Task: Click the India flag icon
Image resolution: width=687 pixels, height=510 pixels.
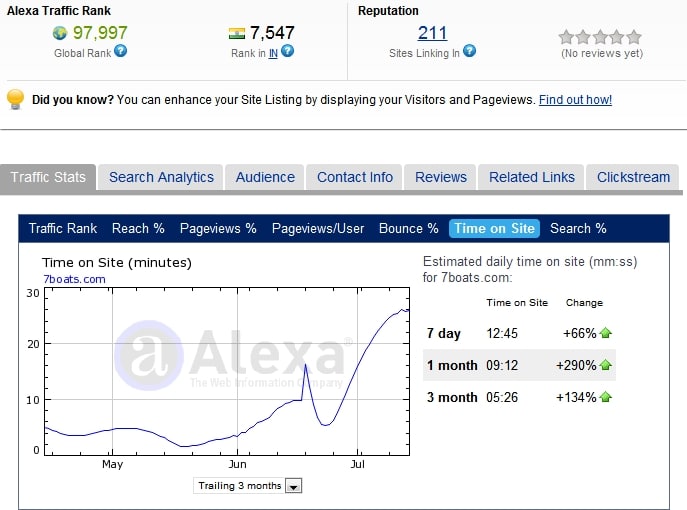Action: coord(237,33)
